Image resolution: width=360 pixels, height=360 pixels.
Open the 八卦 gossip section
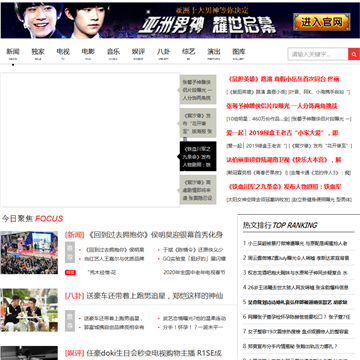[163, 52]
